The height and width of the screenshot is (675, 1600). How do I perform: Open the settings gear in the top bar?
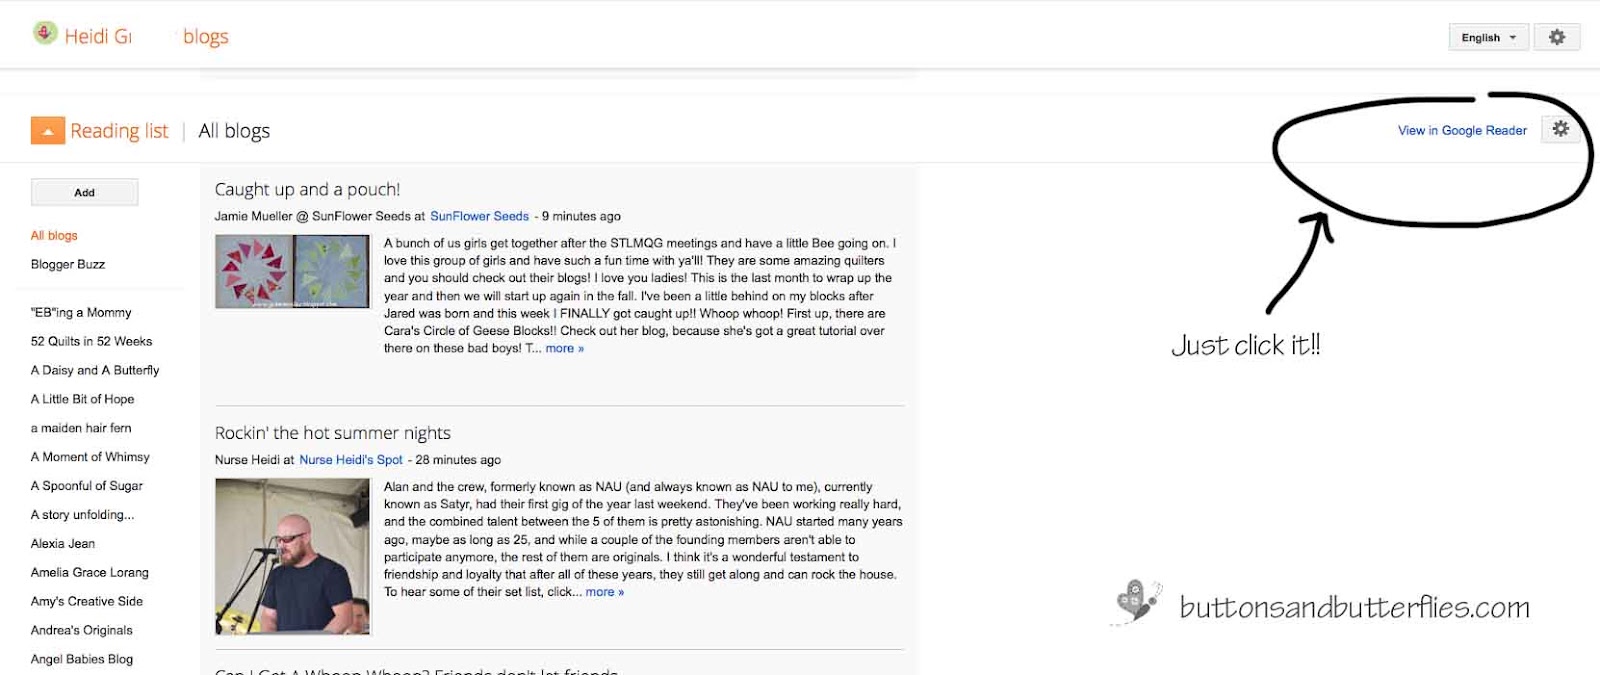click(x=1556, y=36)
